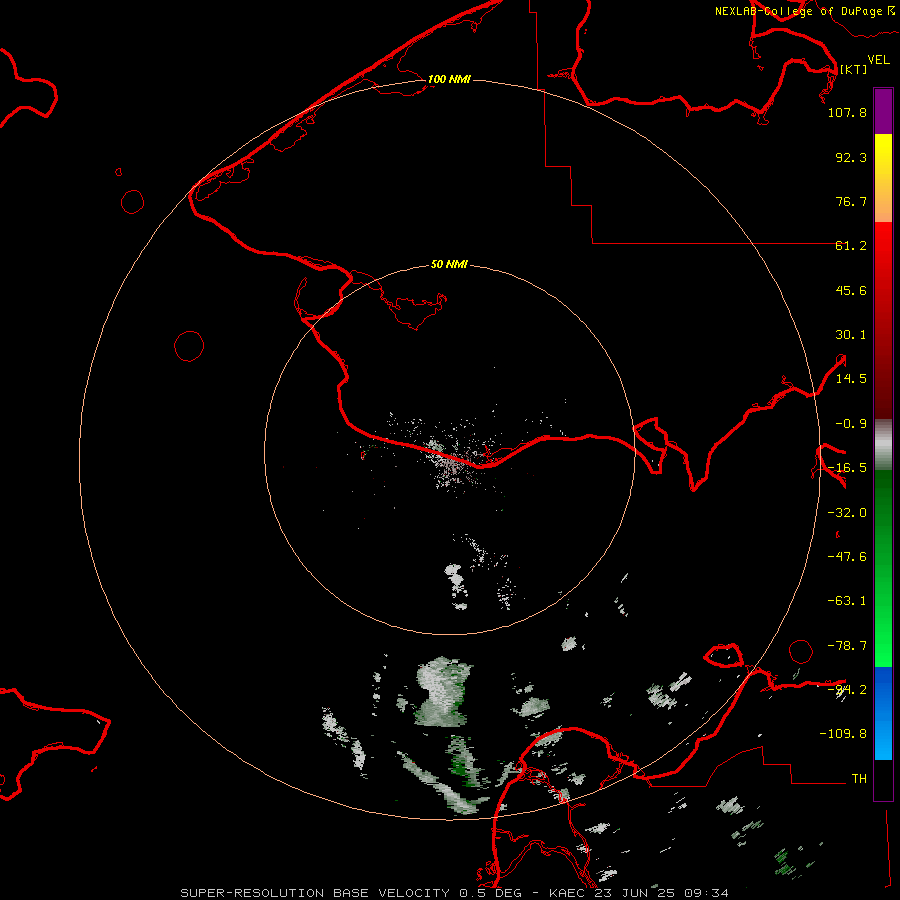900x900 pixels.
Task: Click the small red circle outline west of radar
Action: click(189, 346)
